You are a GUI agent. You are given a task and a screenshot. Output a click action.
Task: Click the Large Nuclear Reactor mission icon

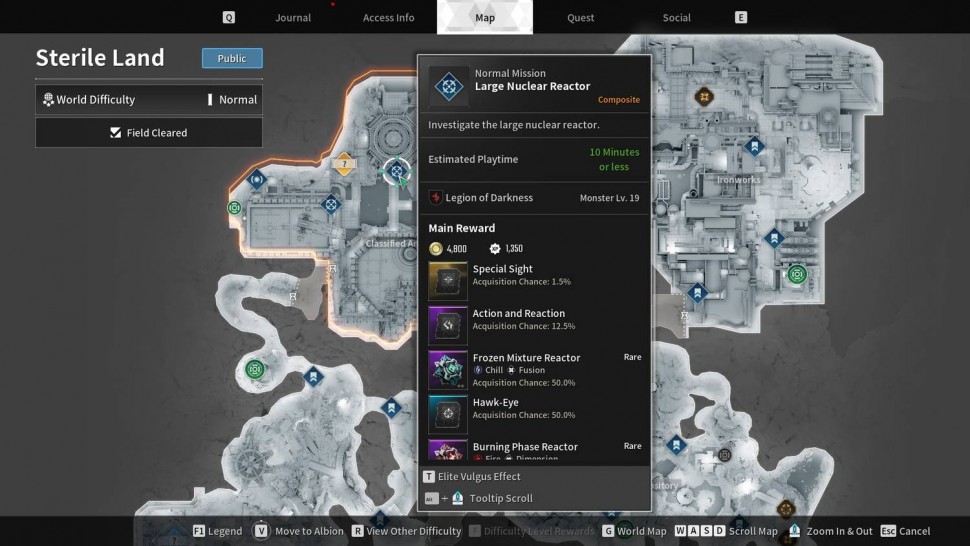448,87
